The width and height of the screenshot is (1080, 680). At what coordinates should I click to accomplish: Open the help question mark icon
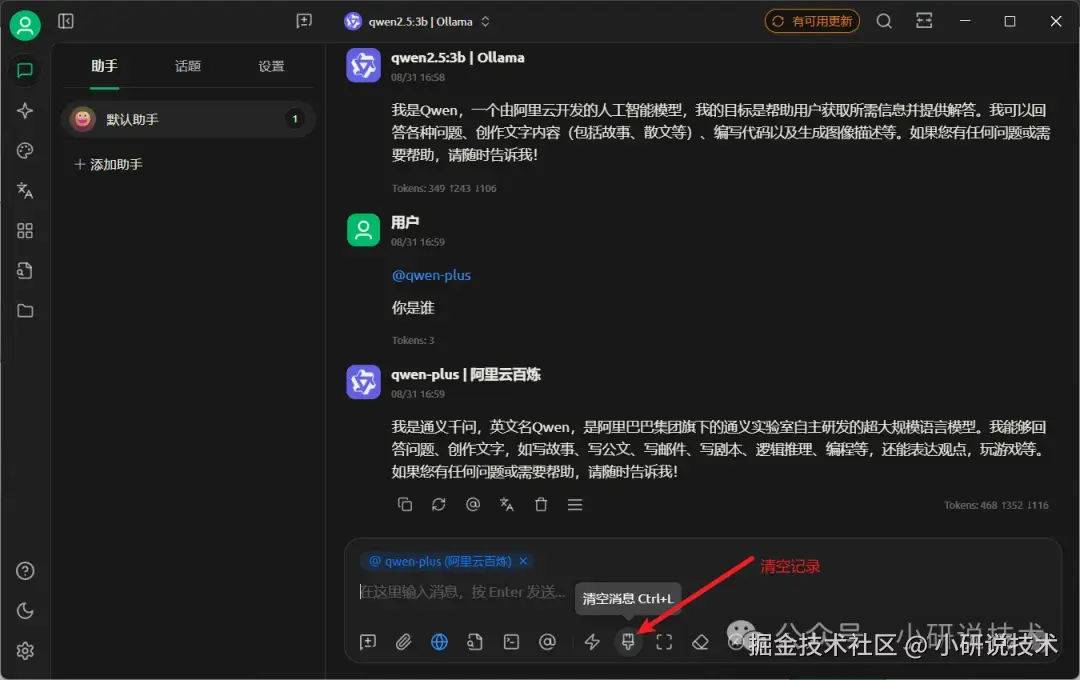[x=25, y=571]
